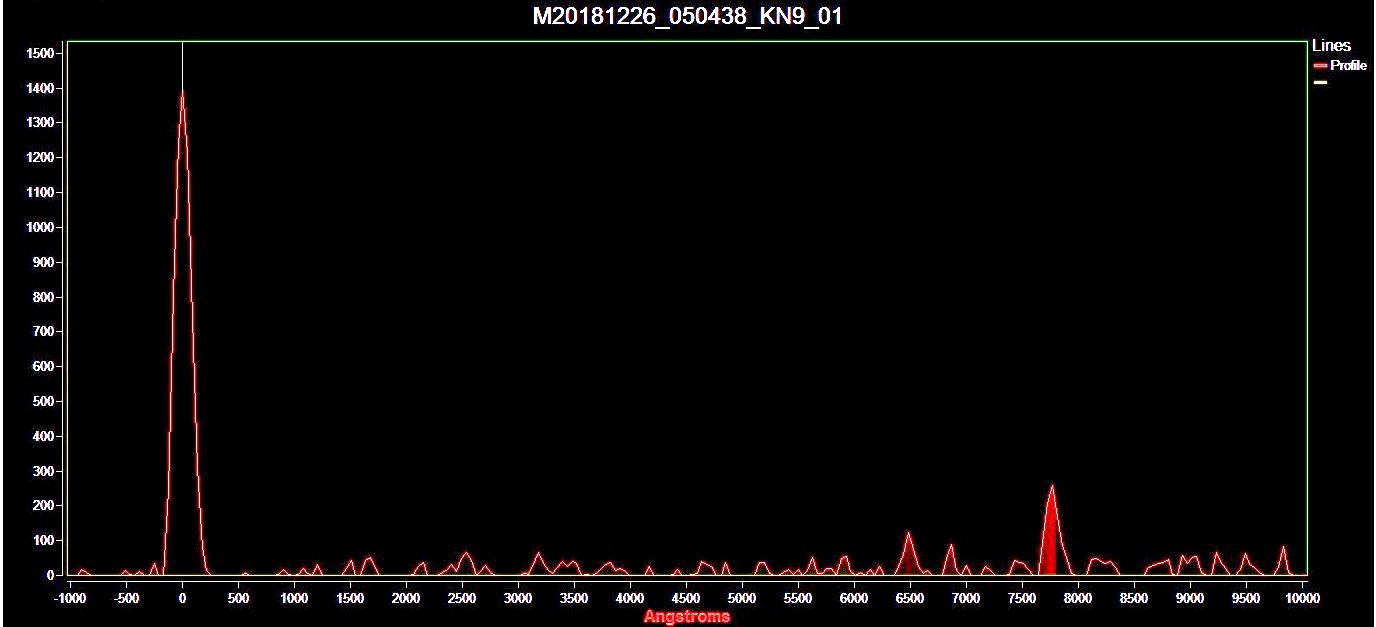Click the 2000 Angstroms tick label

click(x=406, y=598)
